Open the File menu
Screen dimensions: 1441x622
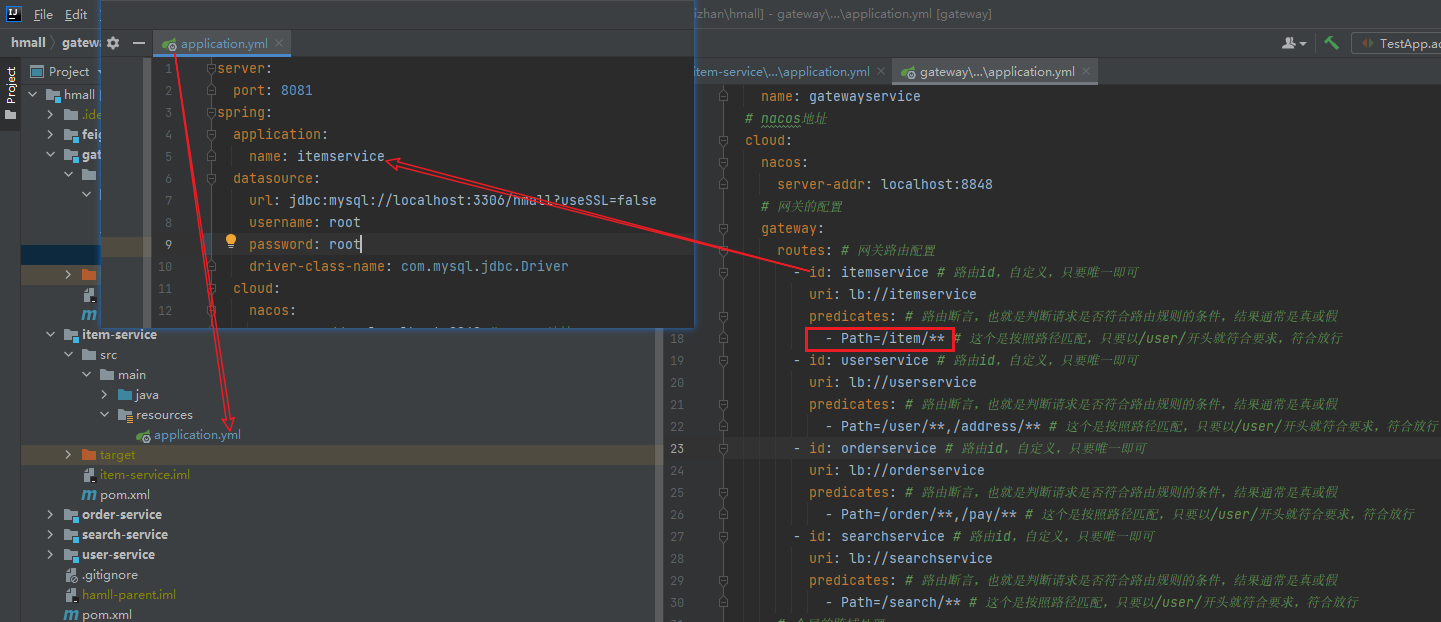point(43,15)
